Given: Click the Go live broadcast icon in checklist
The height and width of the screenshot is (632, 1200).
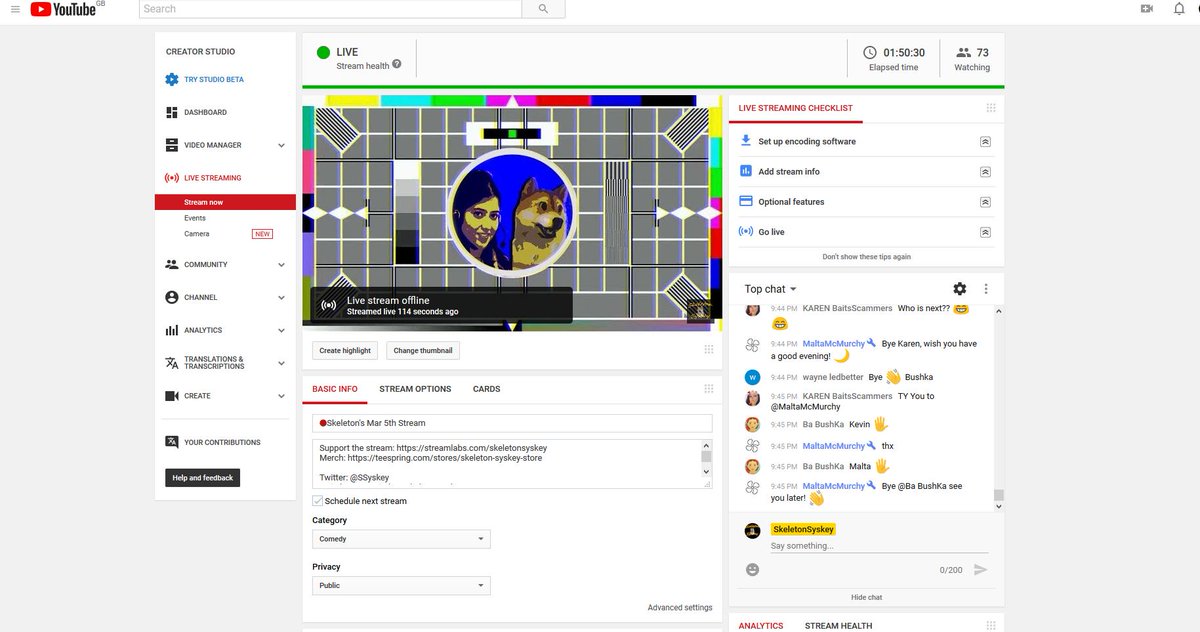Looking at the screenshot, I should (745, 231).
